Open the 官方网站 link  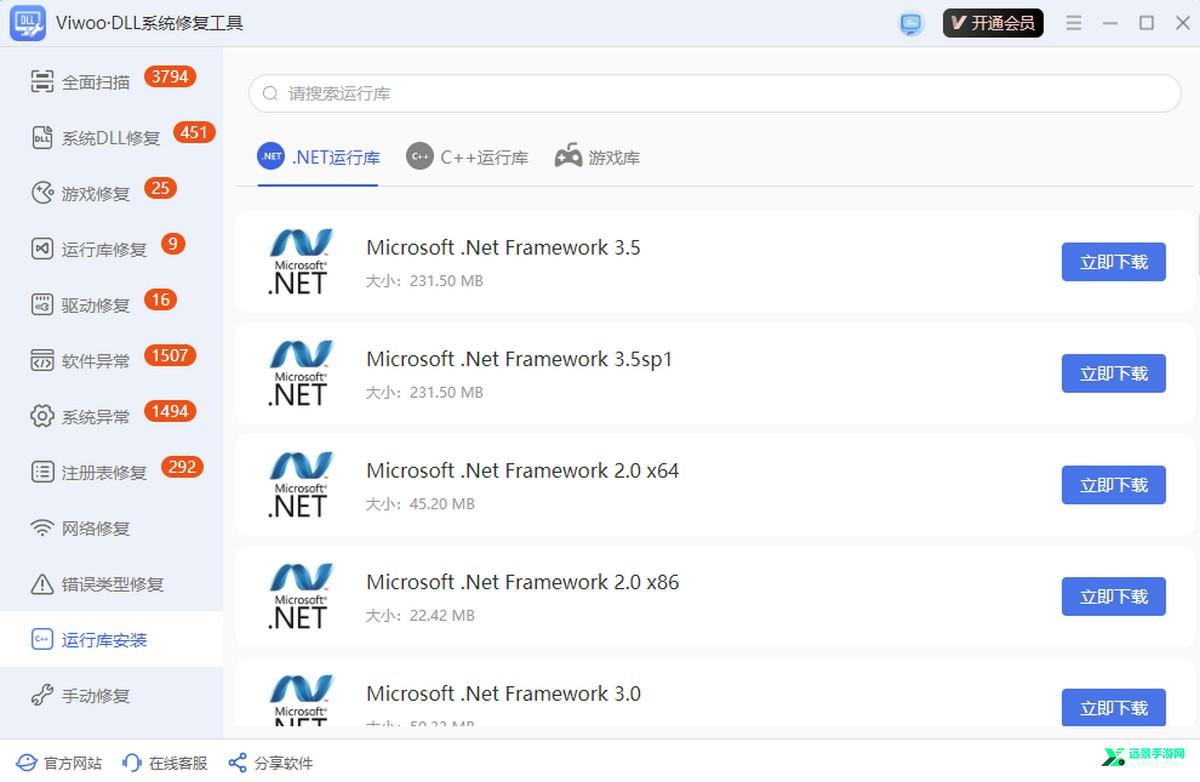click(x=59, y=763)
